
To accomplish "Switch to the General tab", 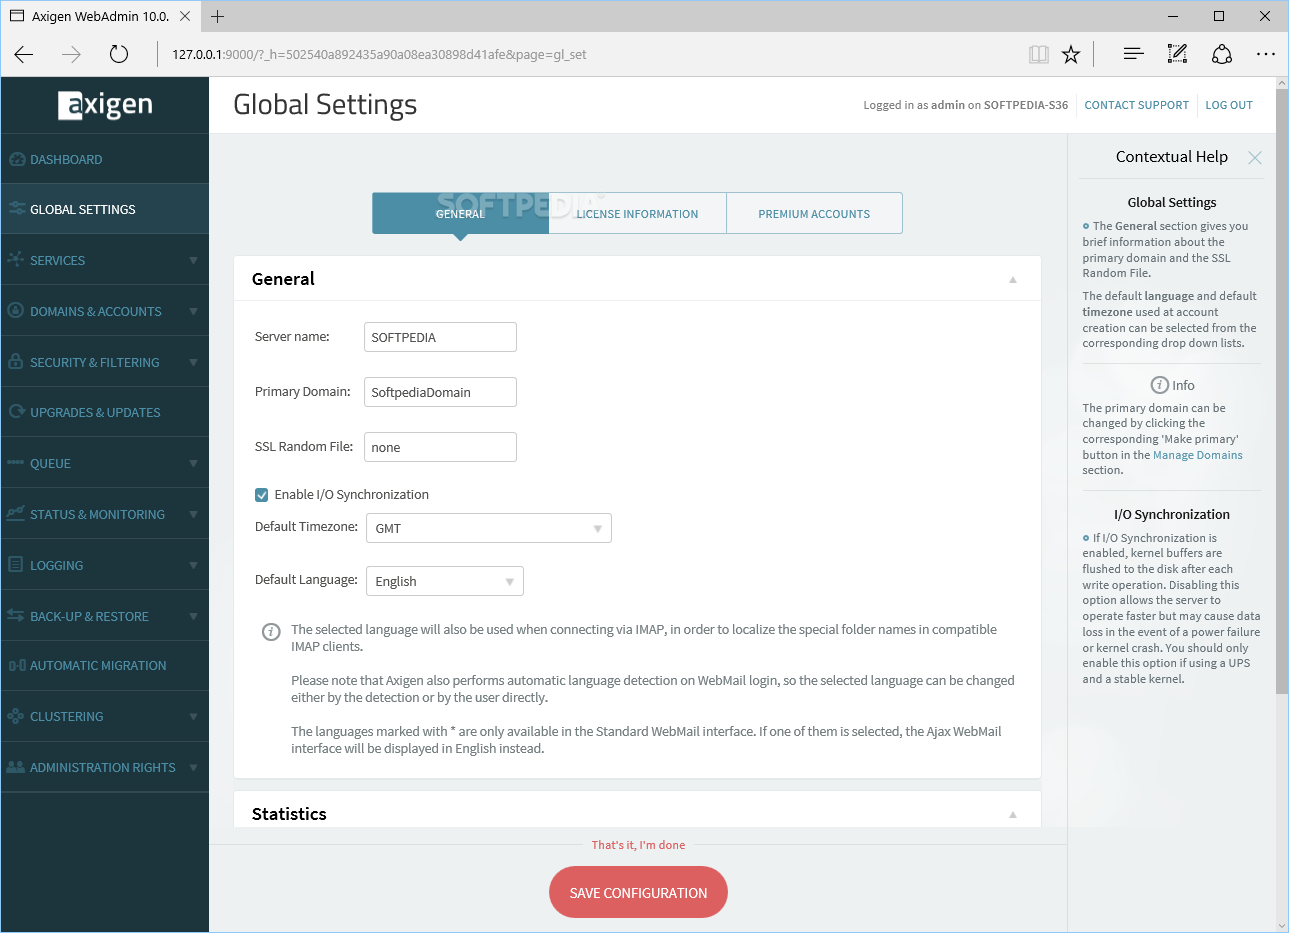I will pos(460,213).
